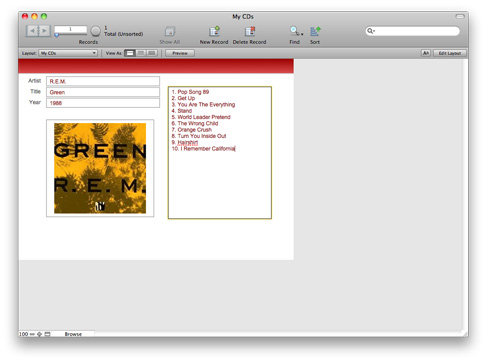Viewport: 486px width, 360px height.
Task: Click the Preview button
Action: pos(180,53)
